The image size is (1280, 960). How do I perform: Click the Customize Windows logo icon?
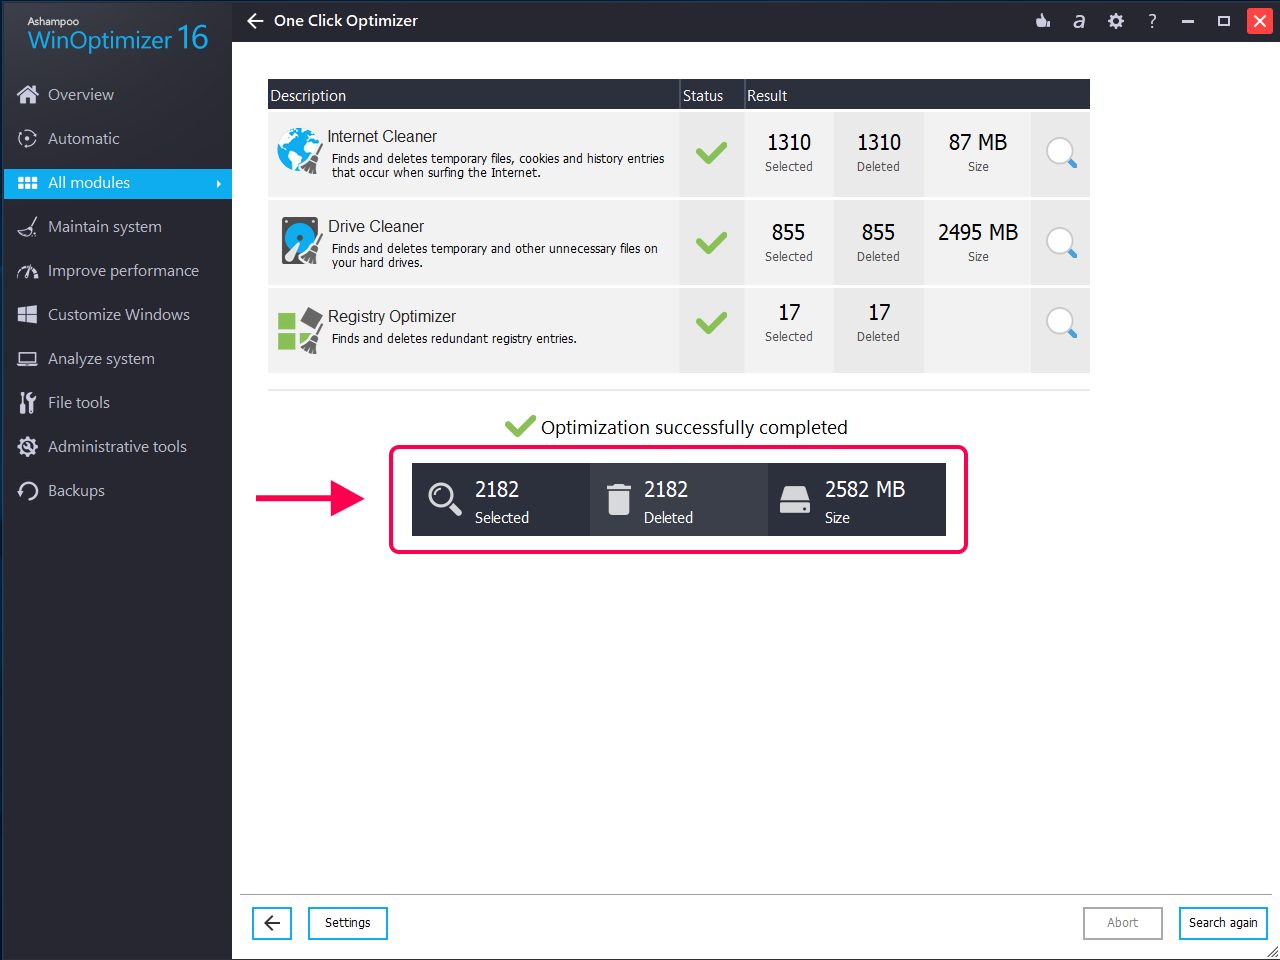pos(28,314)
